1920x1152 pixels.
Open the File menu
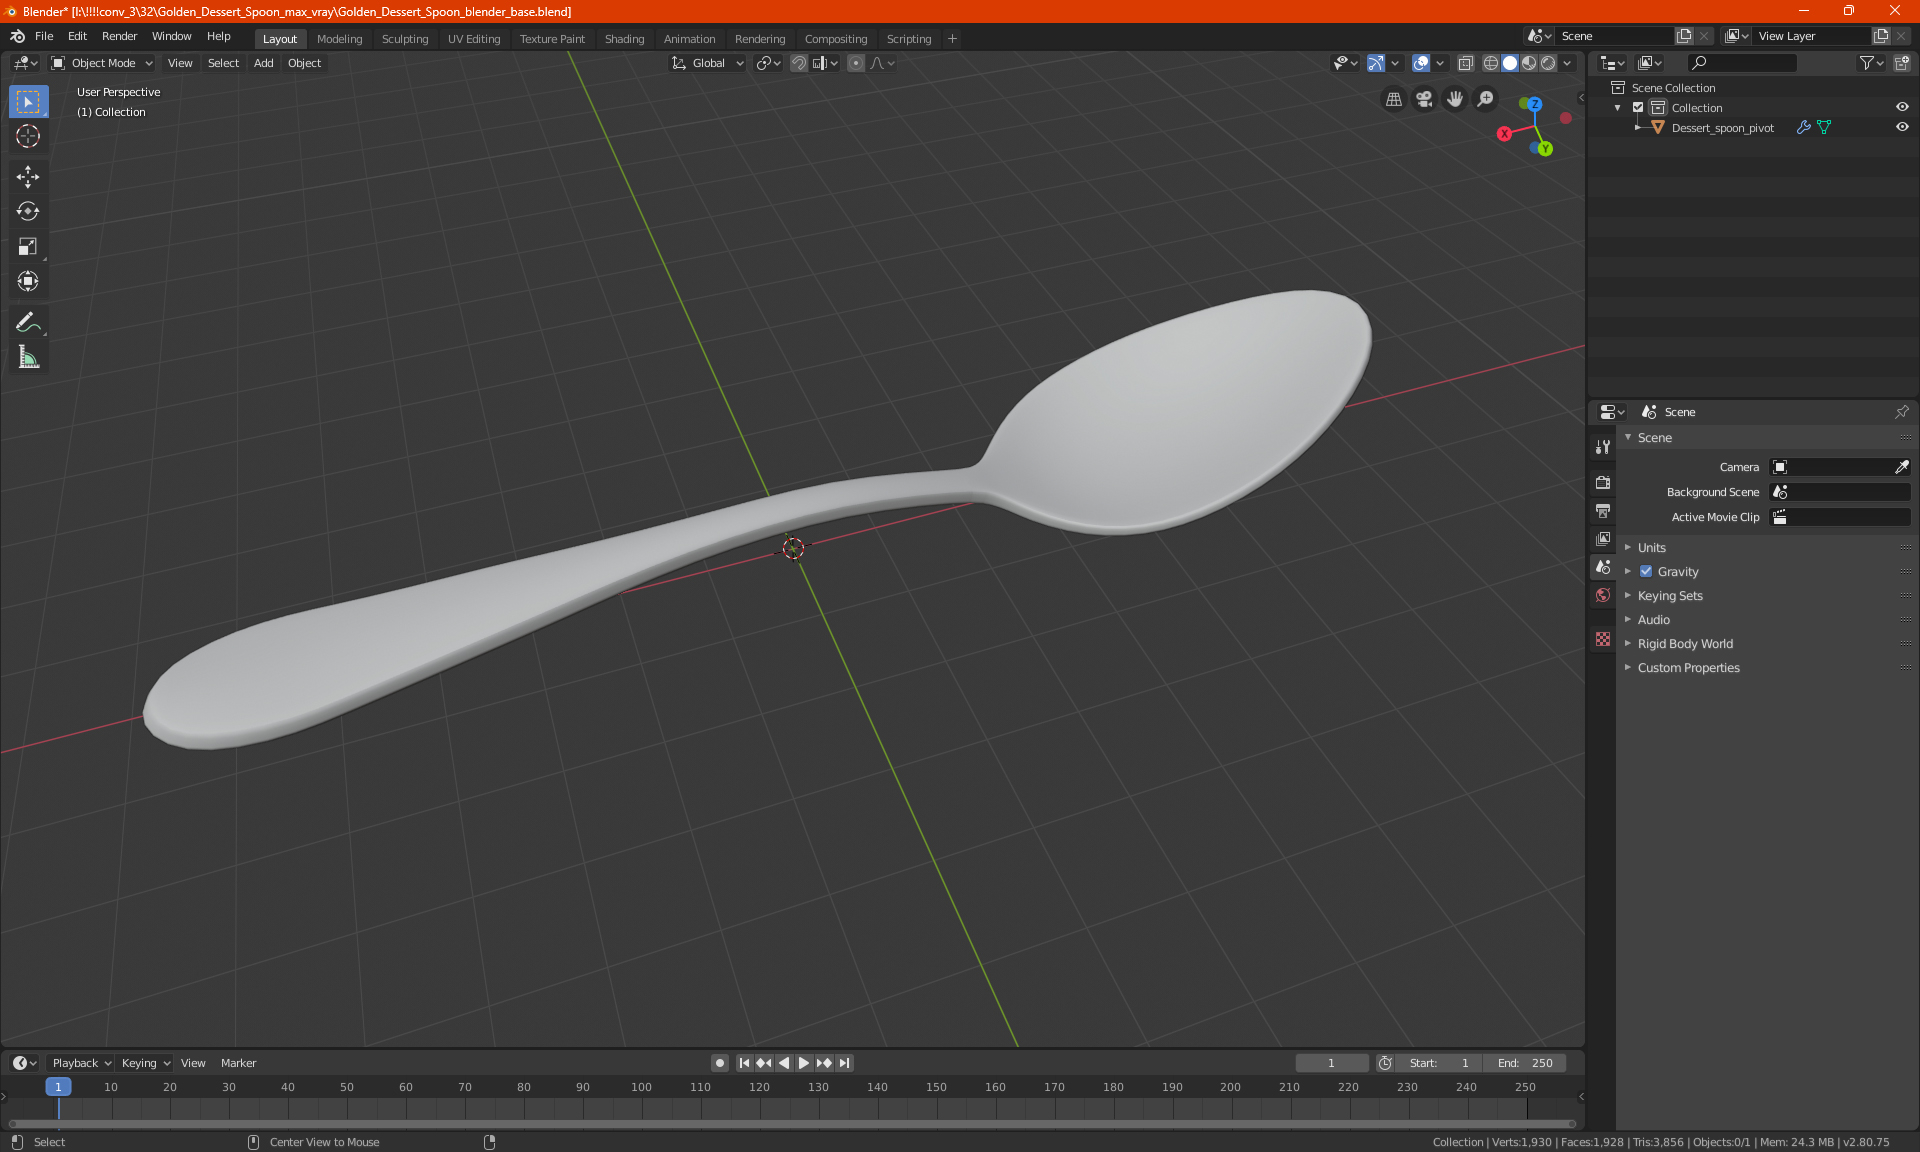44,36
